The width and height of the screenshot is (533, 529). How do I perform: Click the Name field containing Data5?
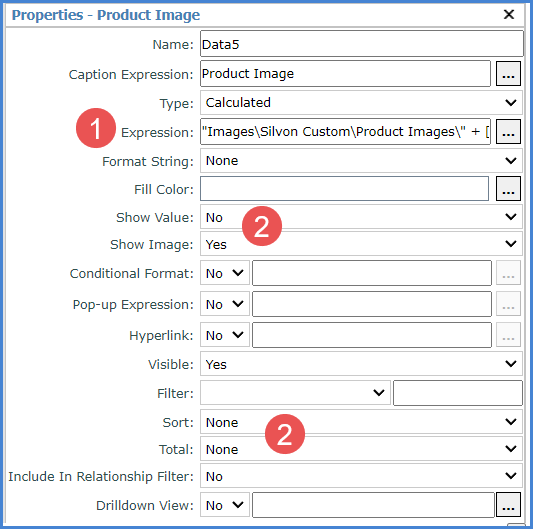coord(362,44)
